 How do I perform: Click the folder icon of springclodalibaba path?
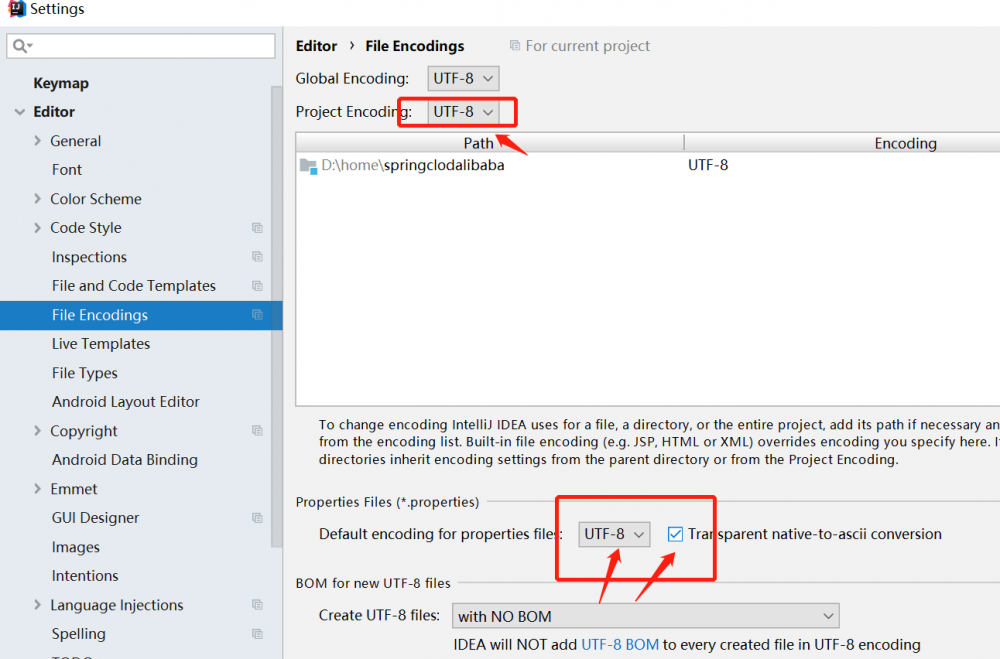click(309, 166)
